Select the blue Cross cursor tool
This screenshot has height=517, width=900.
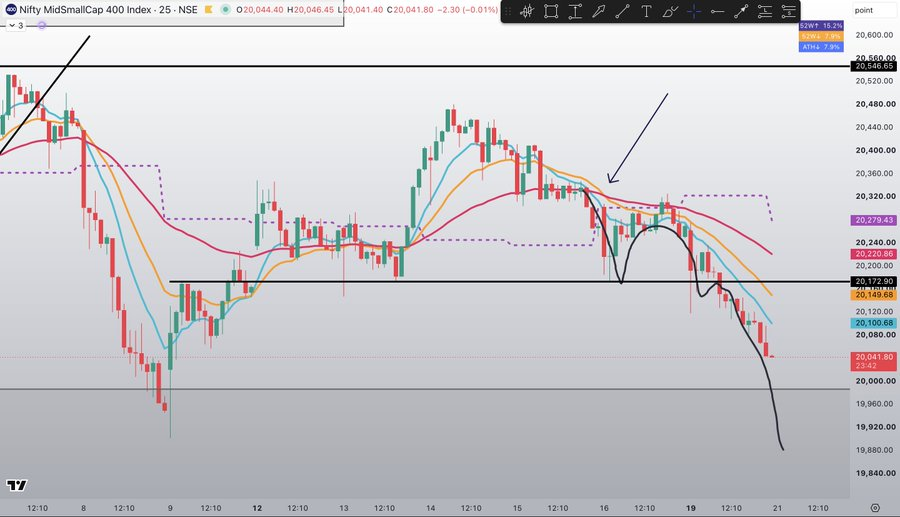(x=694, y=11)
